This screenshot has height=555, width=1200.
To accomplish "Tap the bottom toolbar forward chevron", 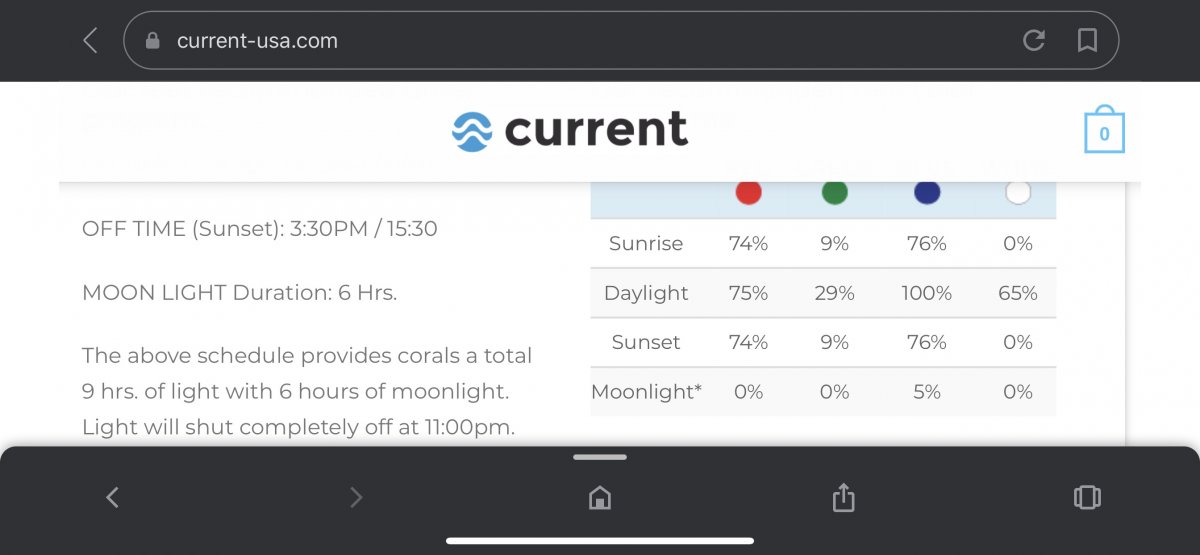I will [x=356, y=497].
